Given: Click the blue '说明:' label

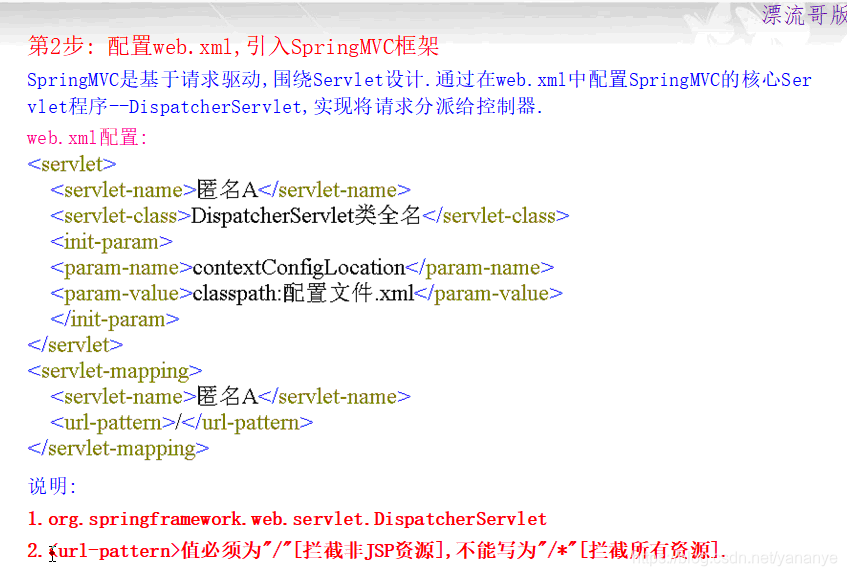Looking at the screenshot, I should click(52, 486).
